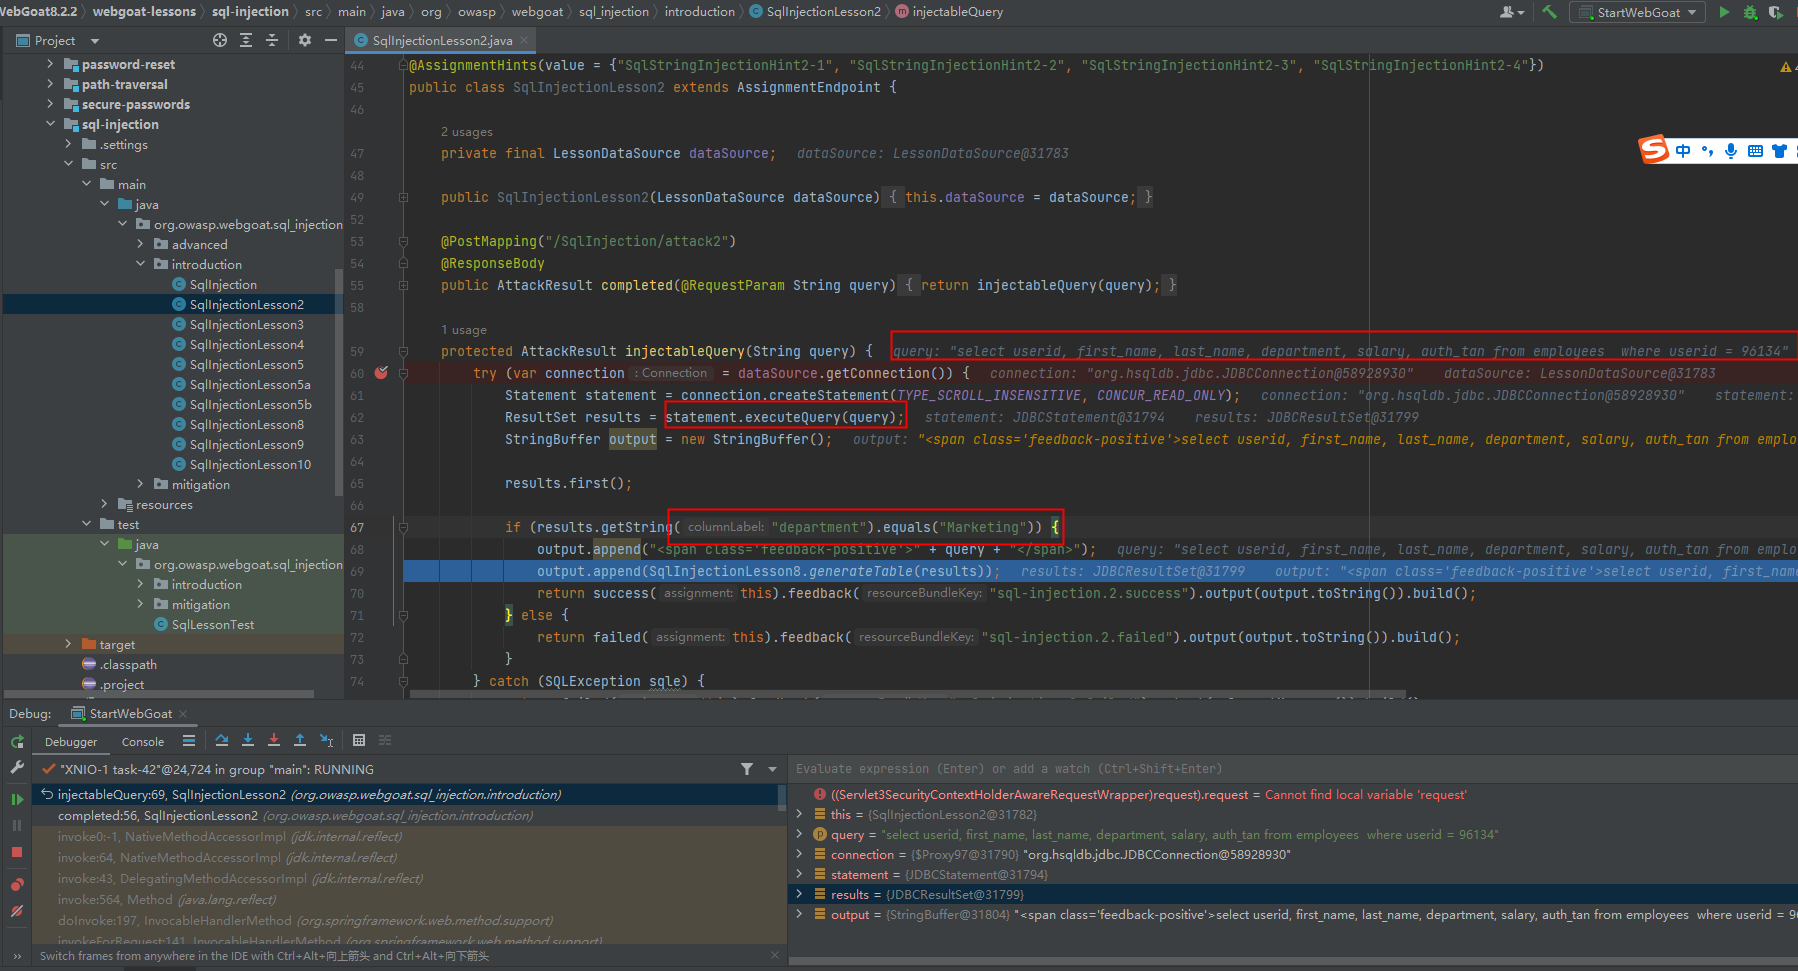Expand the 'connection' variable node
This screenshot has height=971, width=1798.
click(799, 854)
